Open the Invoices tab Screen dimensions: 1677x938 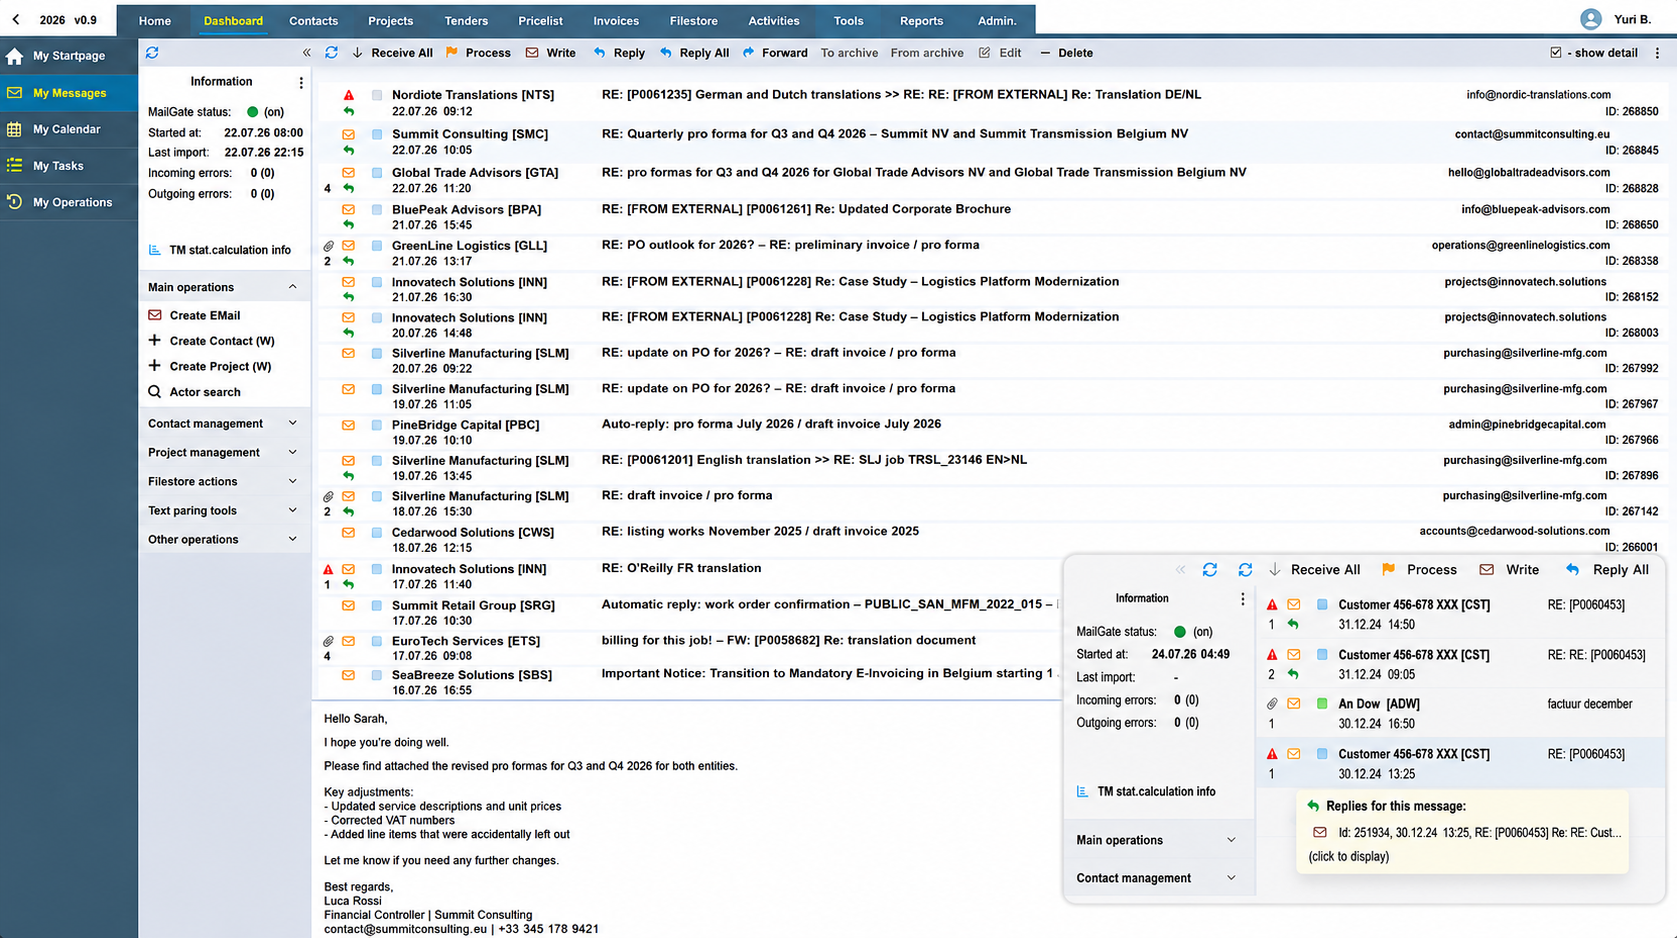[616, 20]
